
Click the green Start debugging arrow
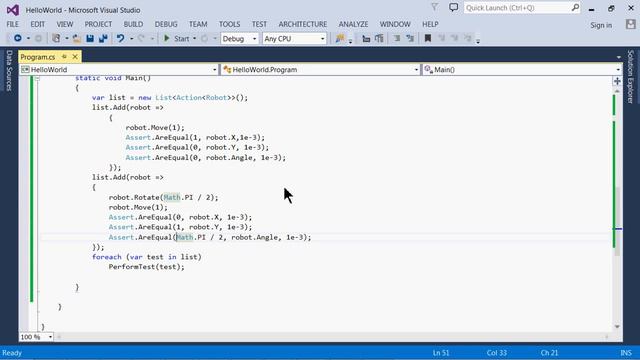(x=167, y=38)
